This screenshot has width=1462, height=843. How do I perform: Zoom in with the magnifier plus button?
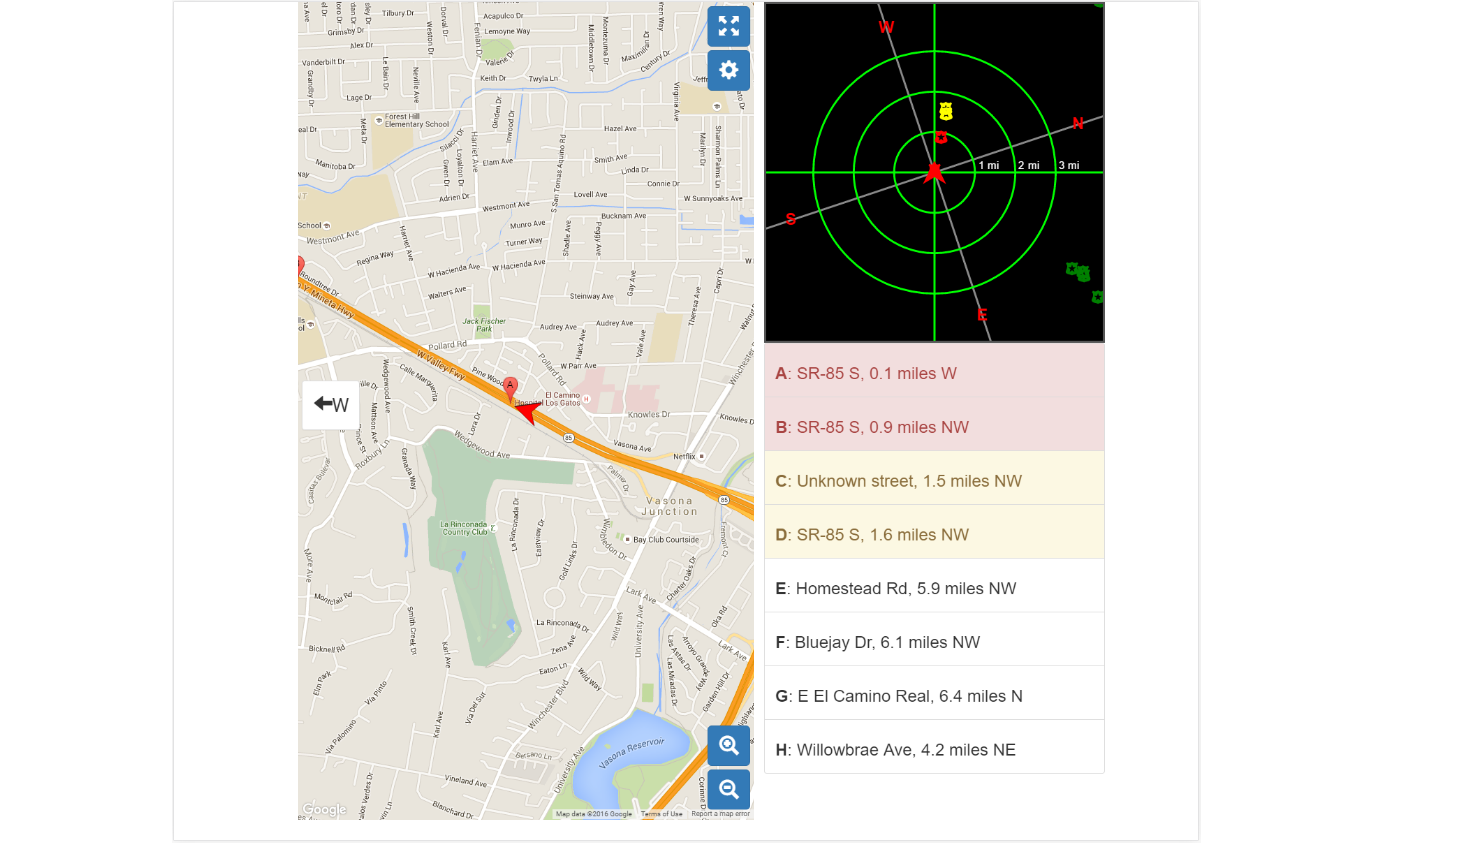[729, 745]
